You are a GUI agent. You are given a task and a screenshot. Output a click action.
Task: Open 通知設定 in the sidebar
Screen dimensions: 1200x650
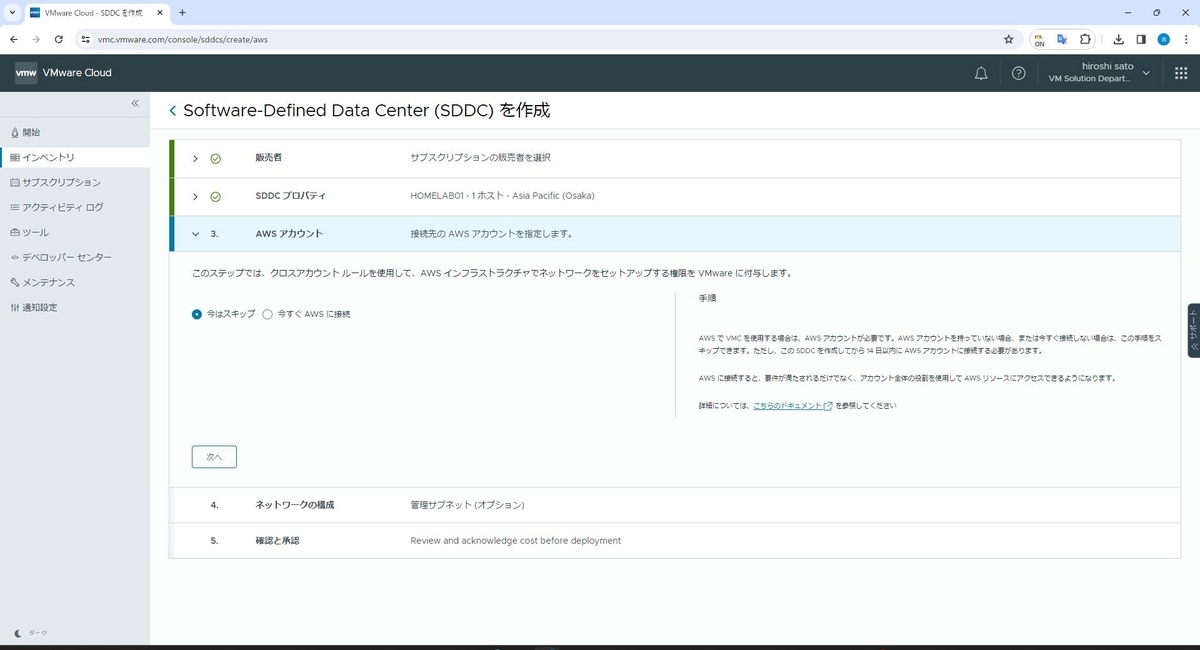click(75, 307)
